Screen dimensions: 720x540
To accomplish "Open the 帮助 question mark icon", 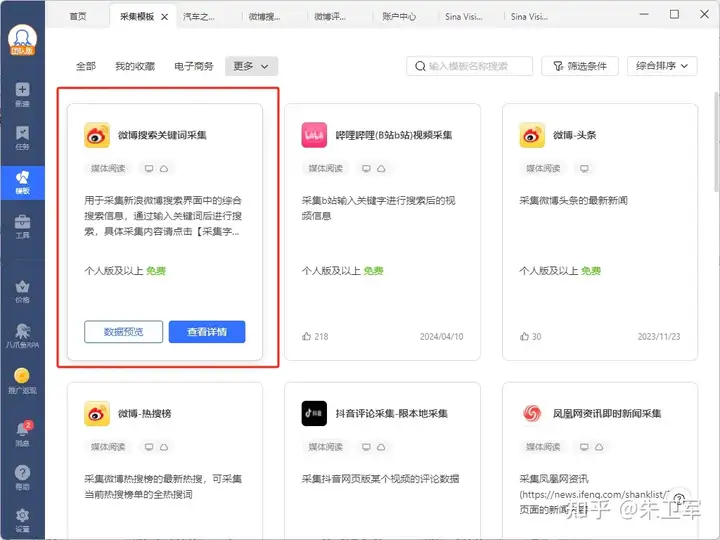I will (22, 472).
